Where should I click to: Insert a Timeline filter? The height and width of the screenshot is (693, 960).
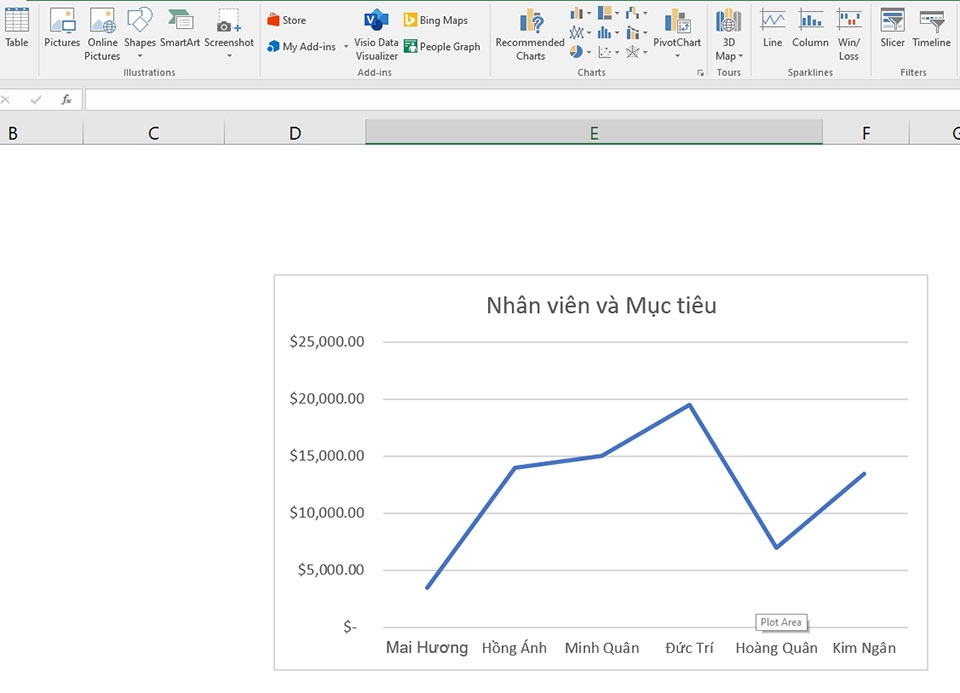point(932,28)
